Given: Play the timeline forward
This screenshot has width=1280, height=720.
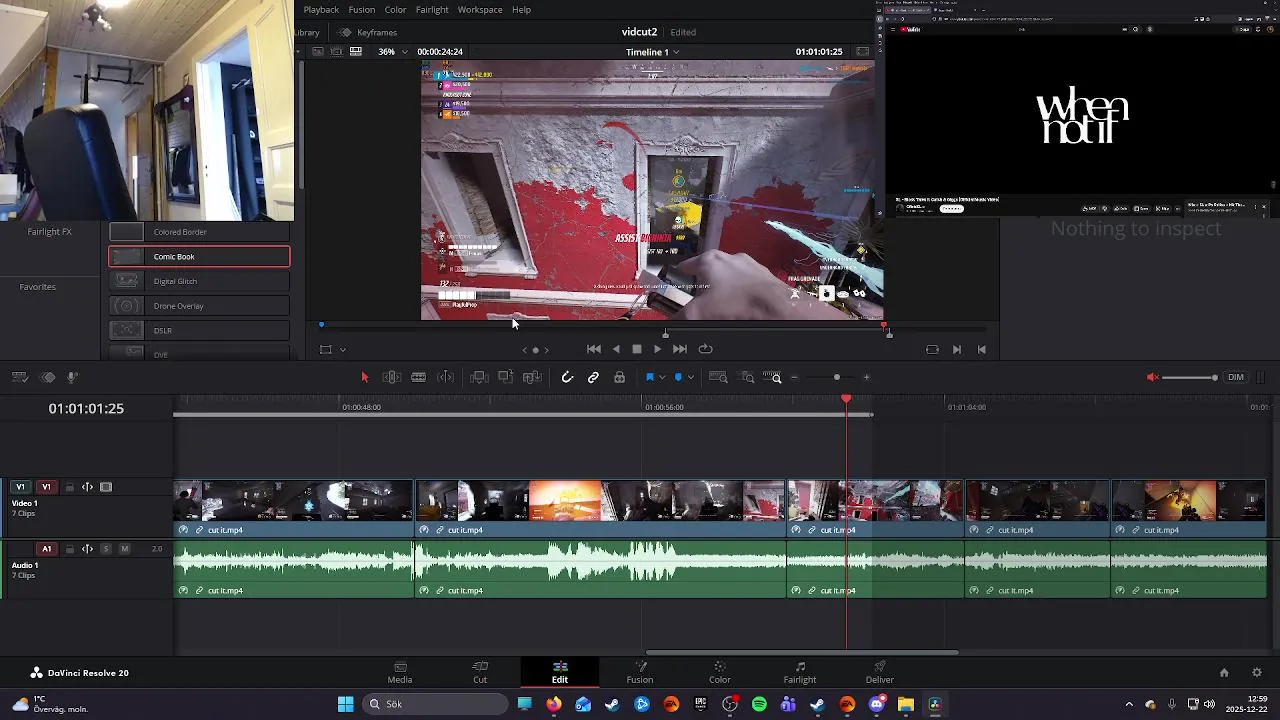Looking at the screenshot, I should pyautogui.click(x=657, y=349).
